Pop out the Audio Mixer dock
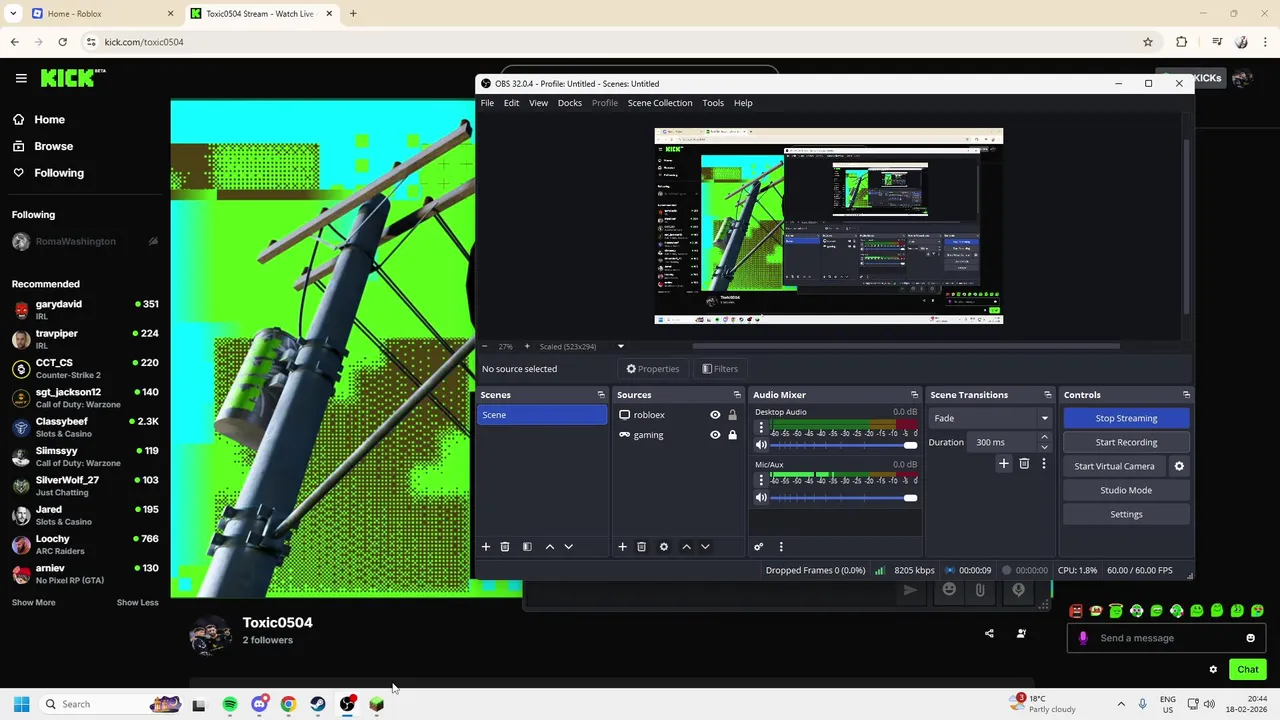 tap(914, 395)
